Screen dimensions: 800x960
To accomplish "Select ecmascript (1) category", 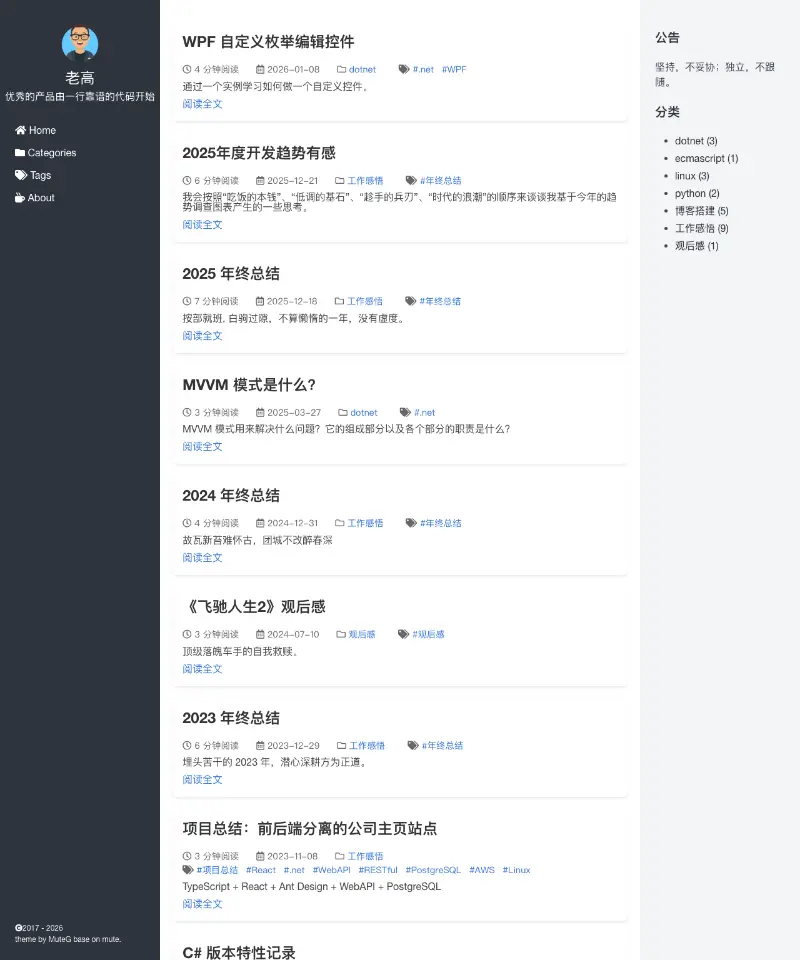I will coord(706,159).
